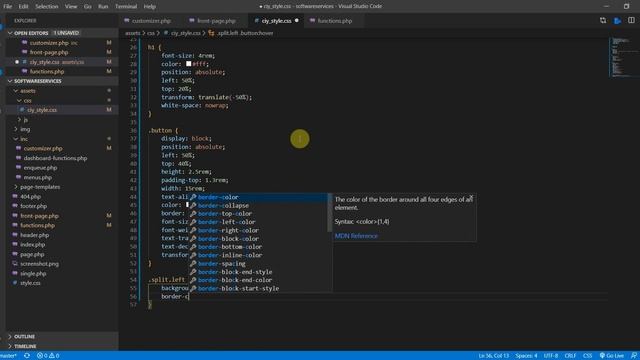Click the unsaved dot on ciy_style.css tab
Screen dimensions: 640x360
[297, 21]
